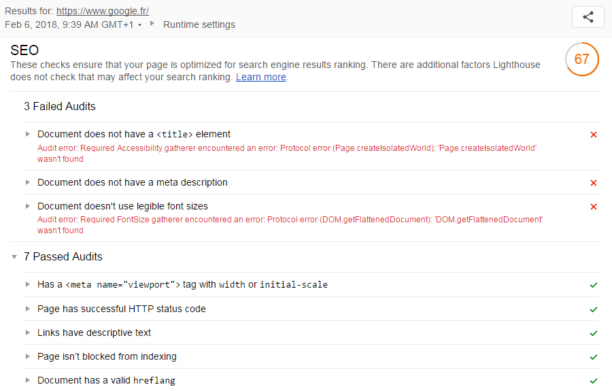Open the Learn more link

[261, 77]
